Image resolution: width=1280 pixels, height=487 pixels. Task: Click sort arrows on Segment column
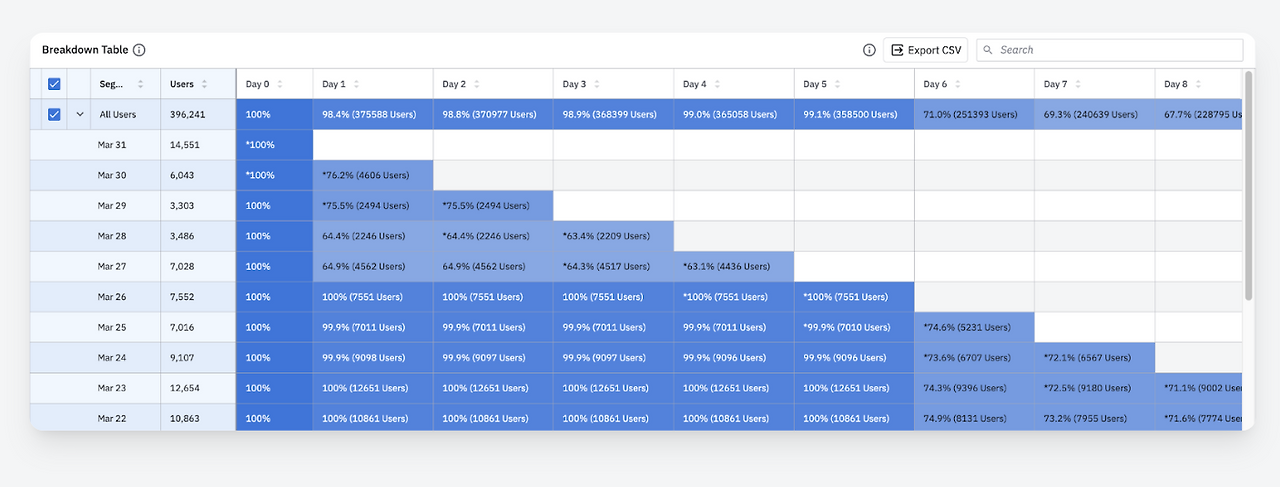(141, 85)
